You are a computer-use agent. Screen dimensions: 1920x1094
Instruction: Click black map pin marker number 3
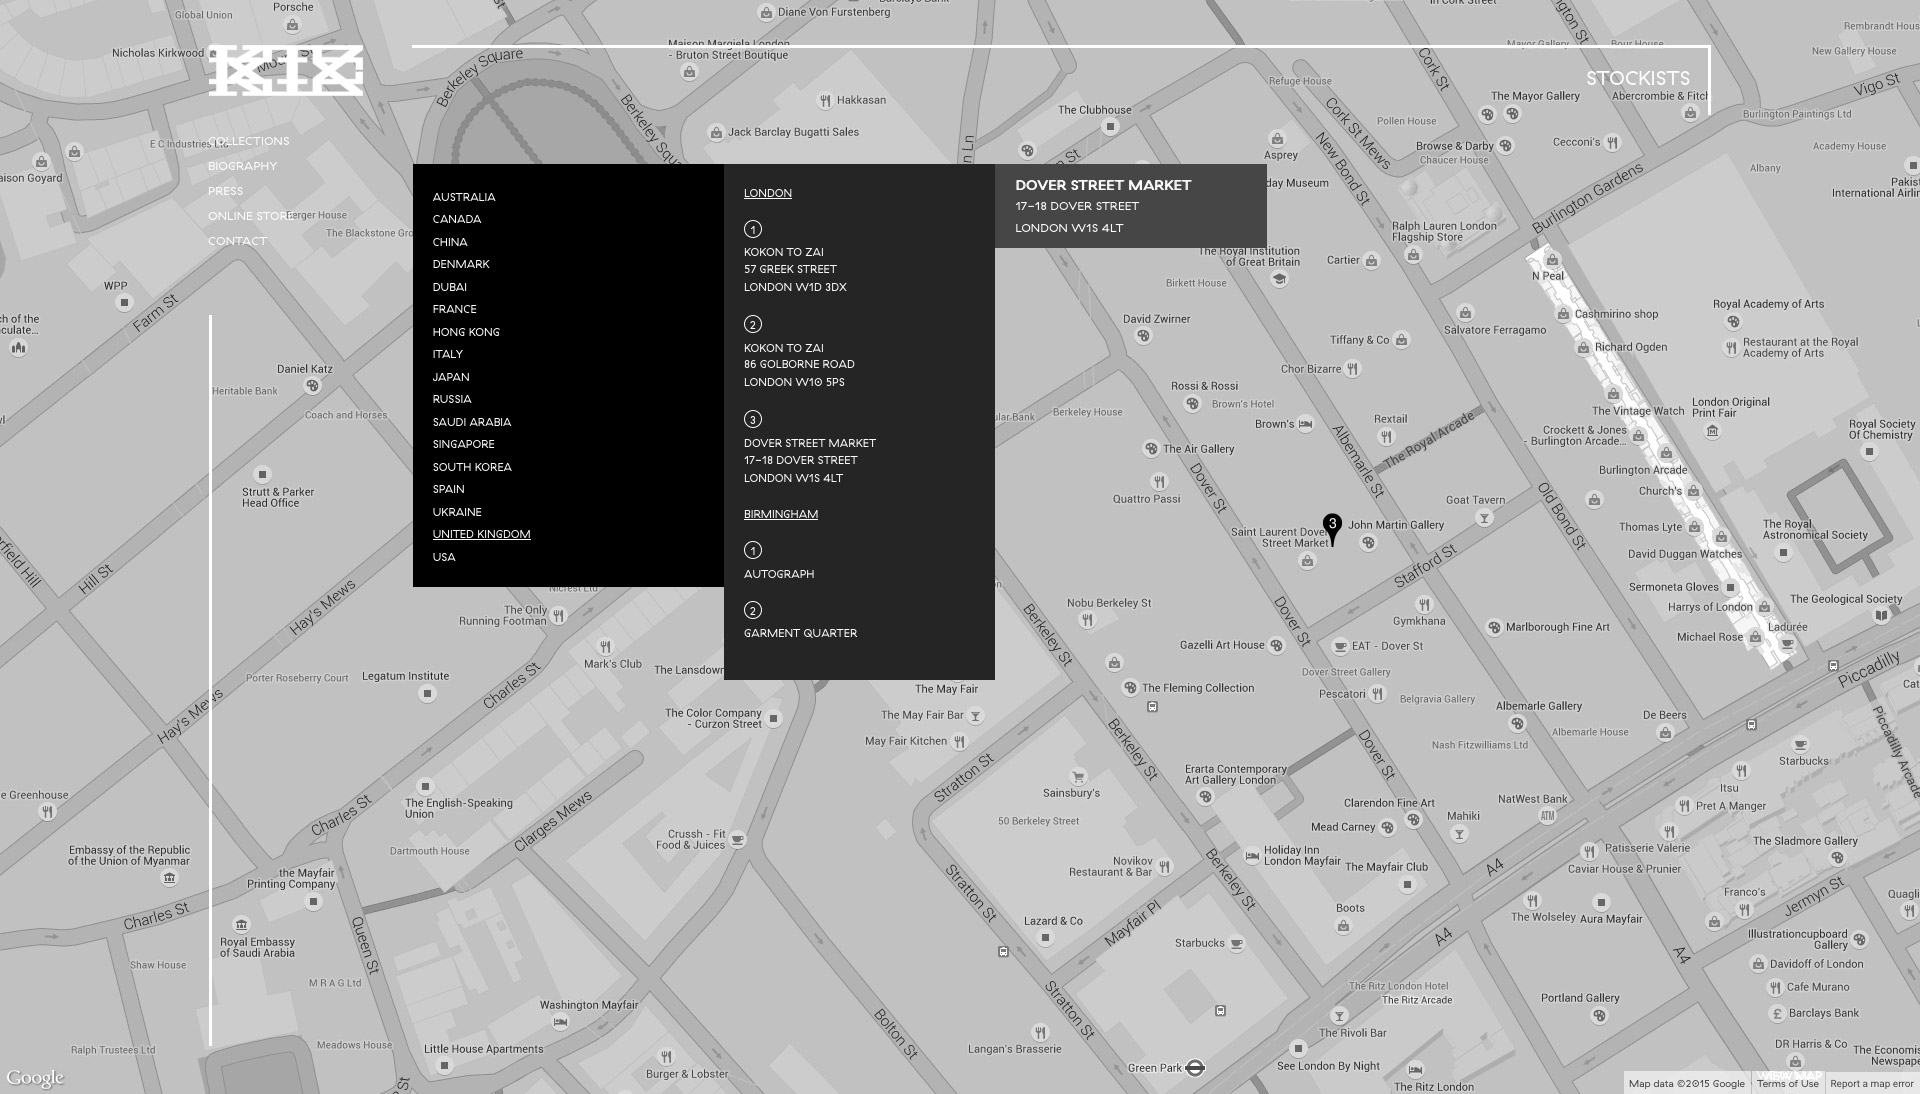pyautogui.click(x=1332, y=526)
